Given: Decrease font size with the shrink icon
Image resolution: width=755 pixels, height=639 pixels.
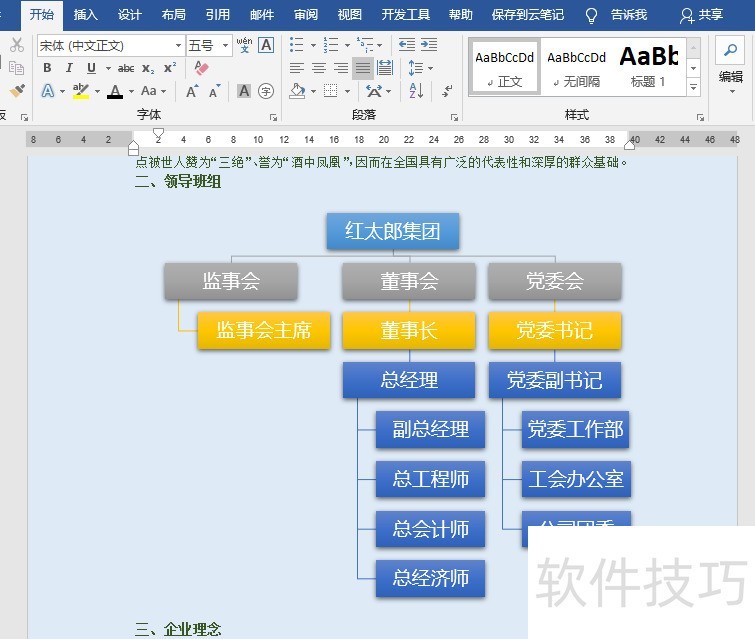Looking at the screenshot, I should [214, 91].
